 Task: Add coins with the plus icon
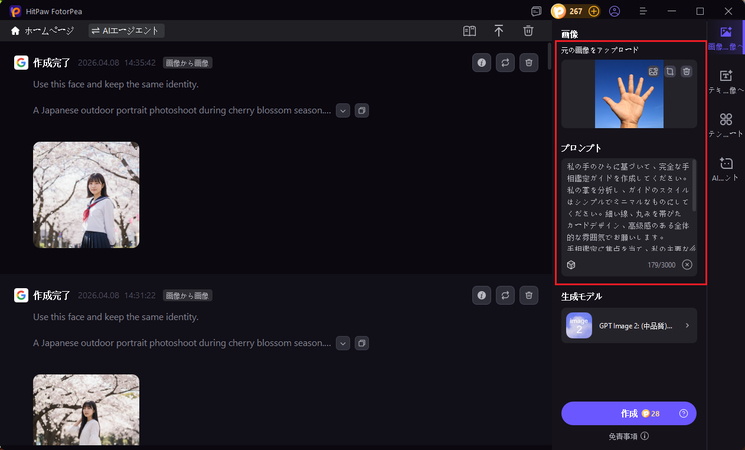click(593, 11)
